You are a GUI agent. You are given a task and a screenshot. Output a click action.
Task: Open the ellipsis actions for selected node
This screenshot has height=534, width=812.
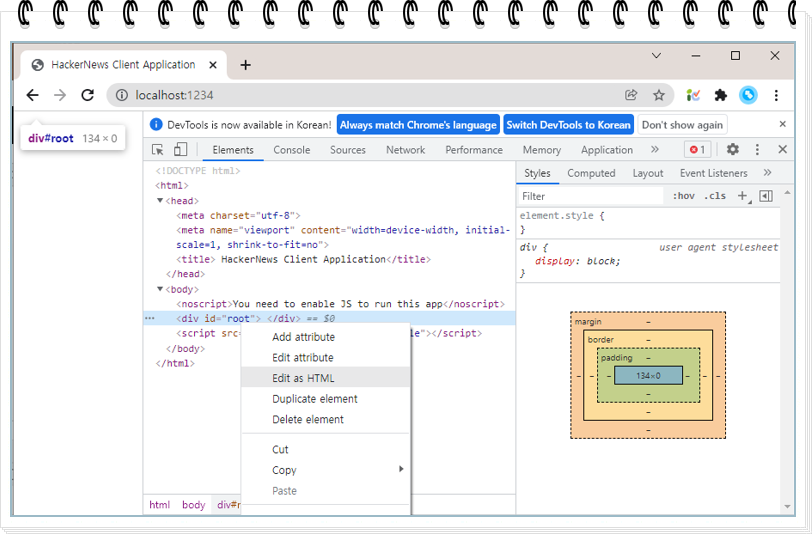[x=150, y=318]
